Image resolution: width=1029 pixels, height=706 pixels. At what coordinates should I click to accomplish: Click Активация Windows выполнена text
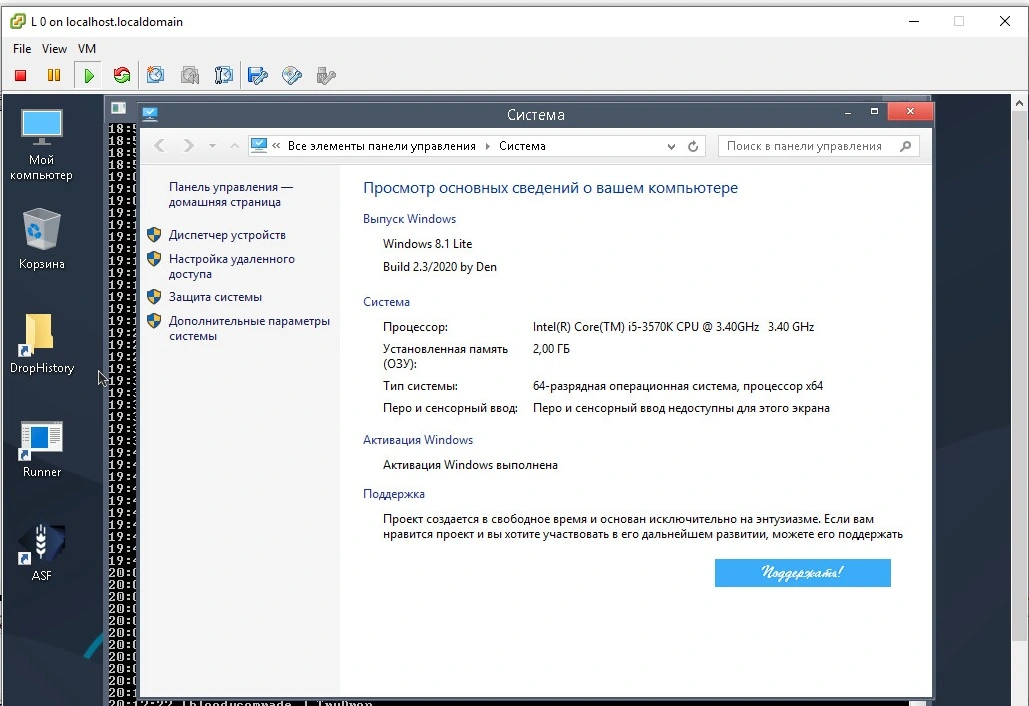470,465
